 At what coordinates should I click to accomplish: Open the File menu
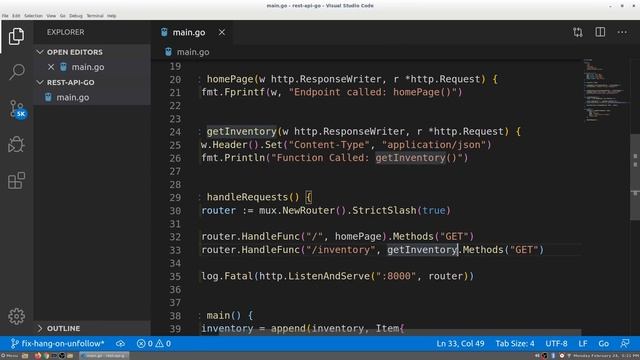5,16
